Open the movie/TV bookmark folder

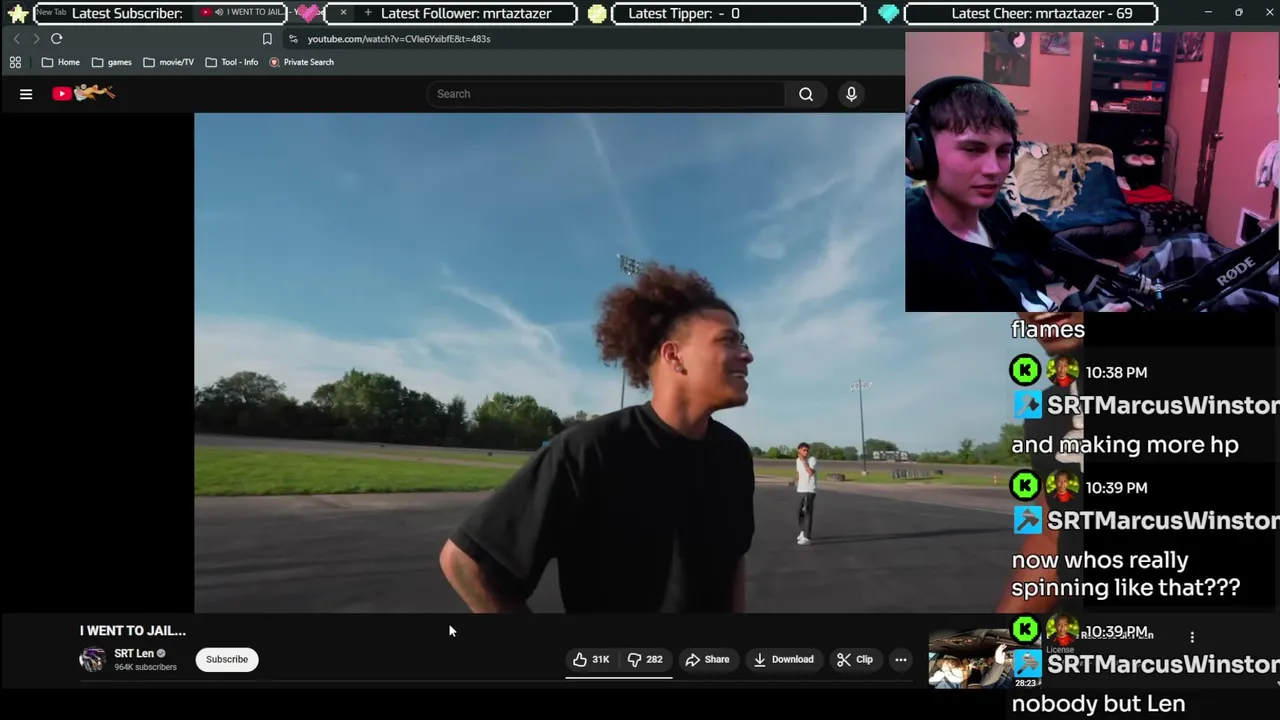169,62
